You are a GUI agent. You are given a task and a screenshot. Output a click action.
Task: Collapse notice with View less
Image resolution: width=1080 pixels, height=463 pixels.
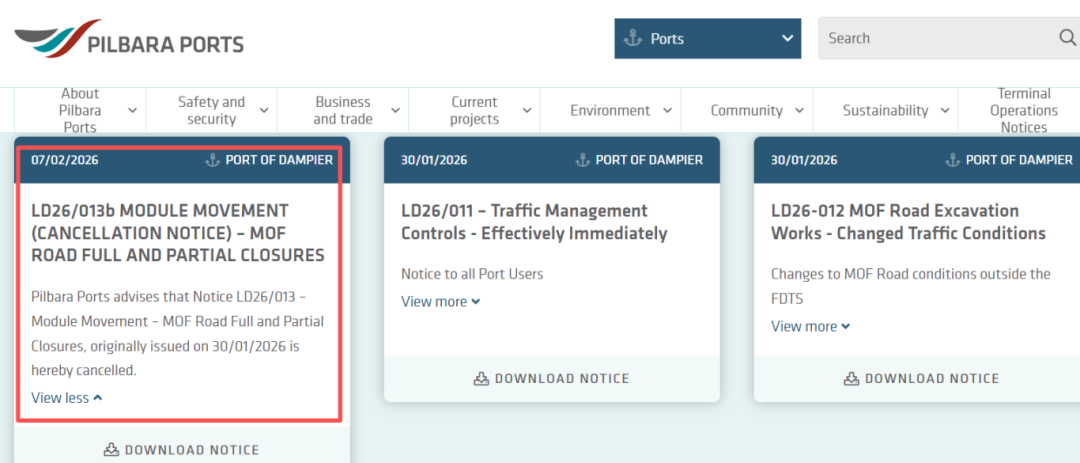(66, 397)
